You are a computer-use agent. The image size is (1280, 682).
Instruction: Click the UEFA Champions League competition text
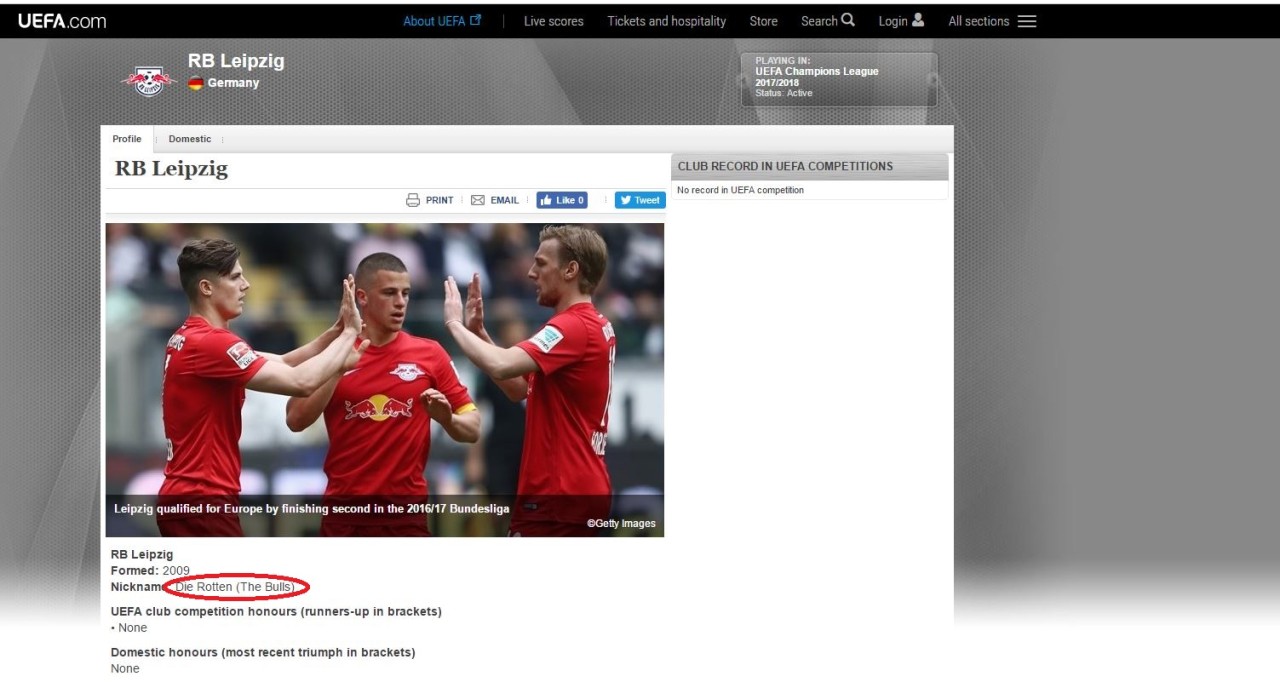tap(817, 71)
